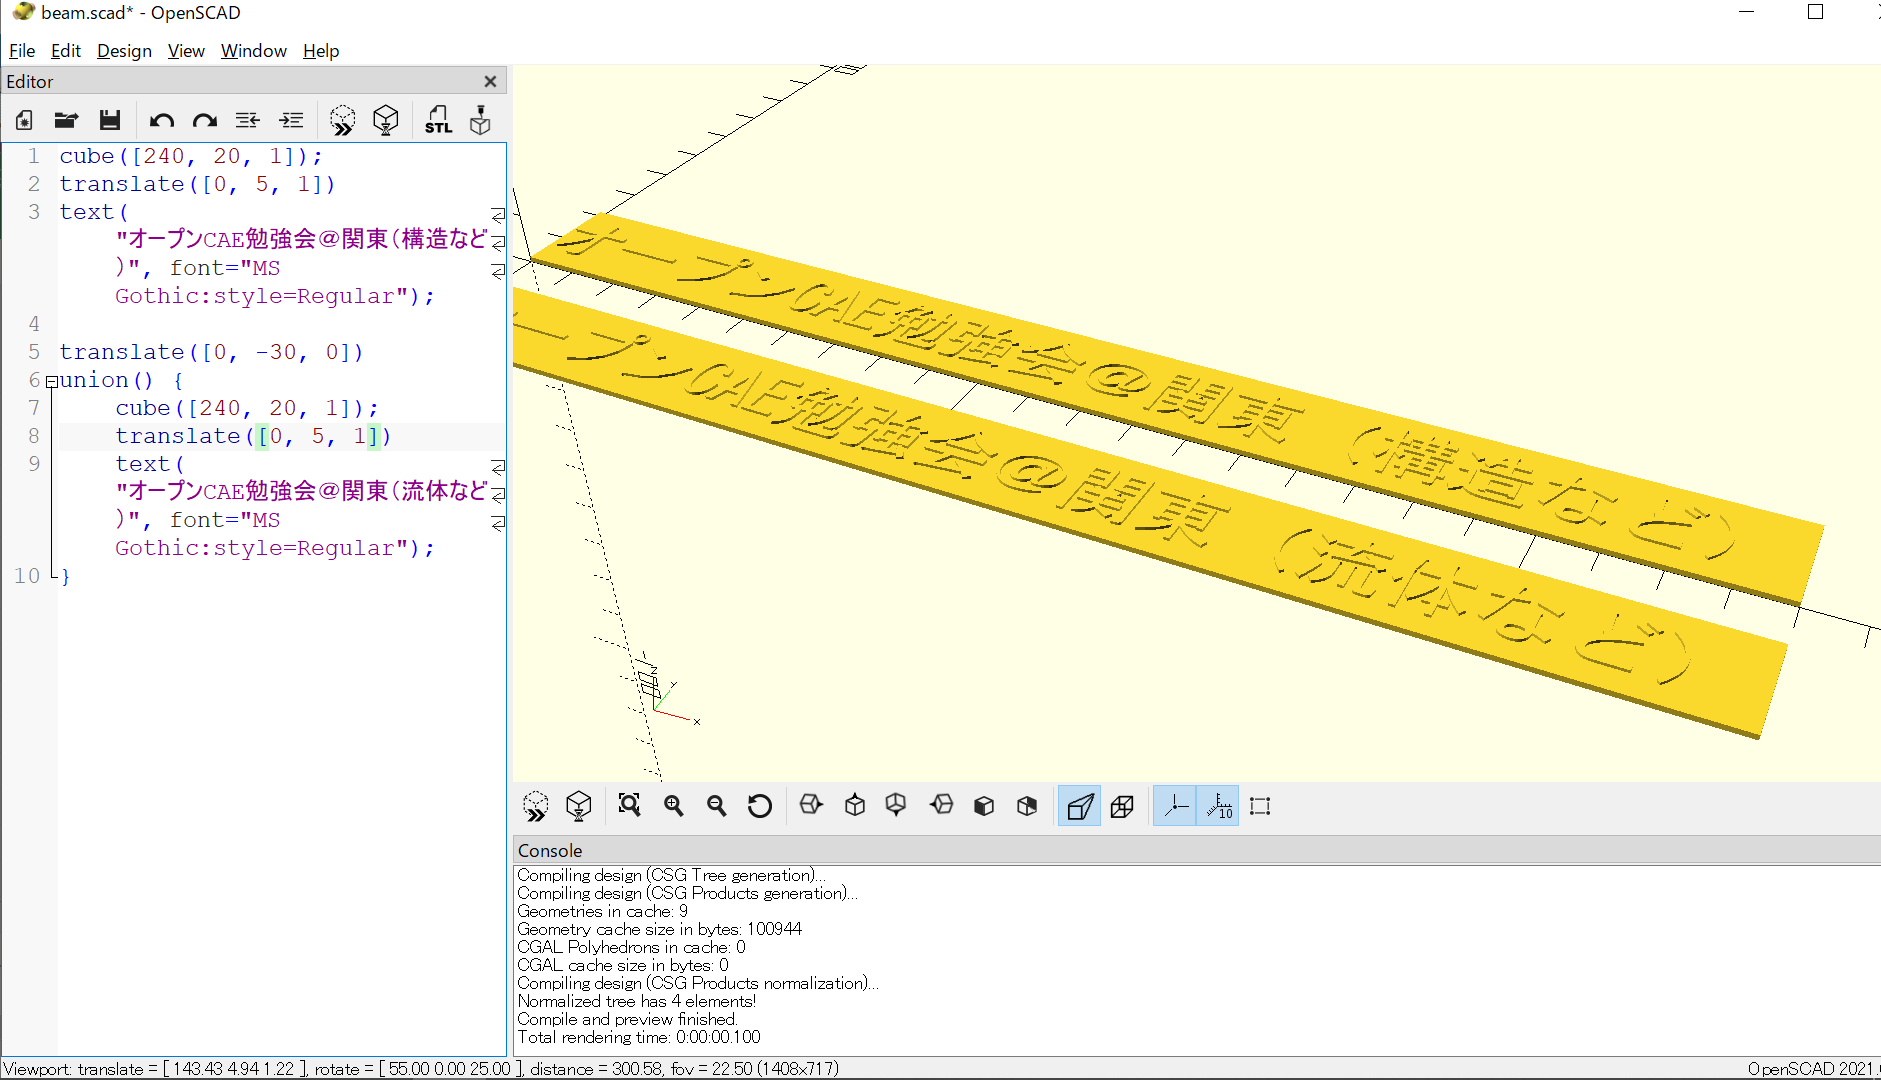The image size is (1881, 1080).
Task: Start a preview of the design
Action: click(x=342, y=120)
